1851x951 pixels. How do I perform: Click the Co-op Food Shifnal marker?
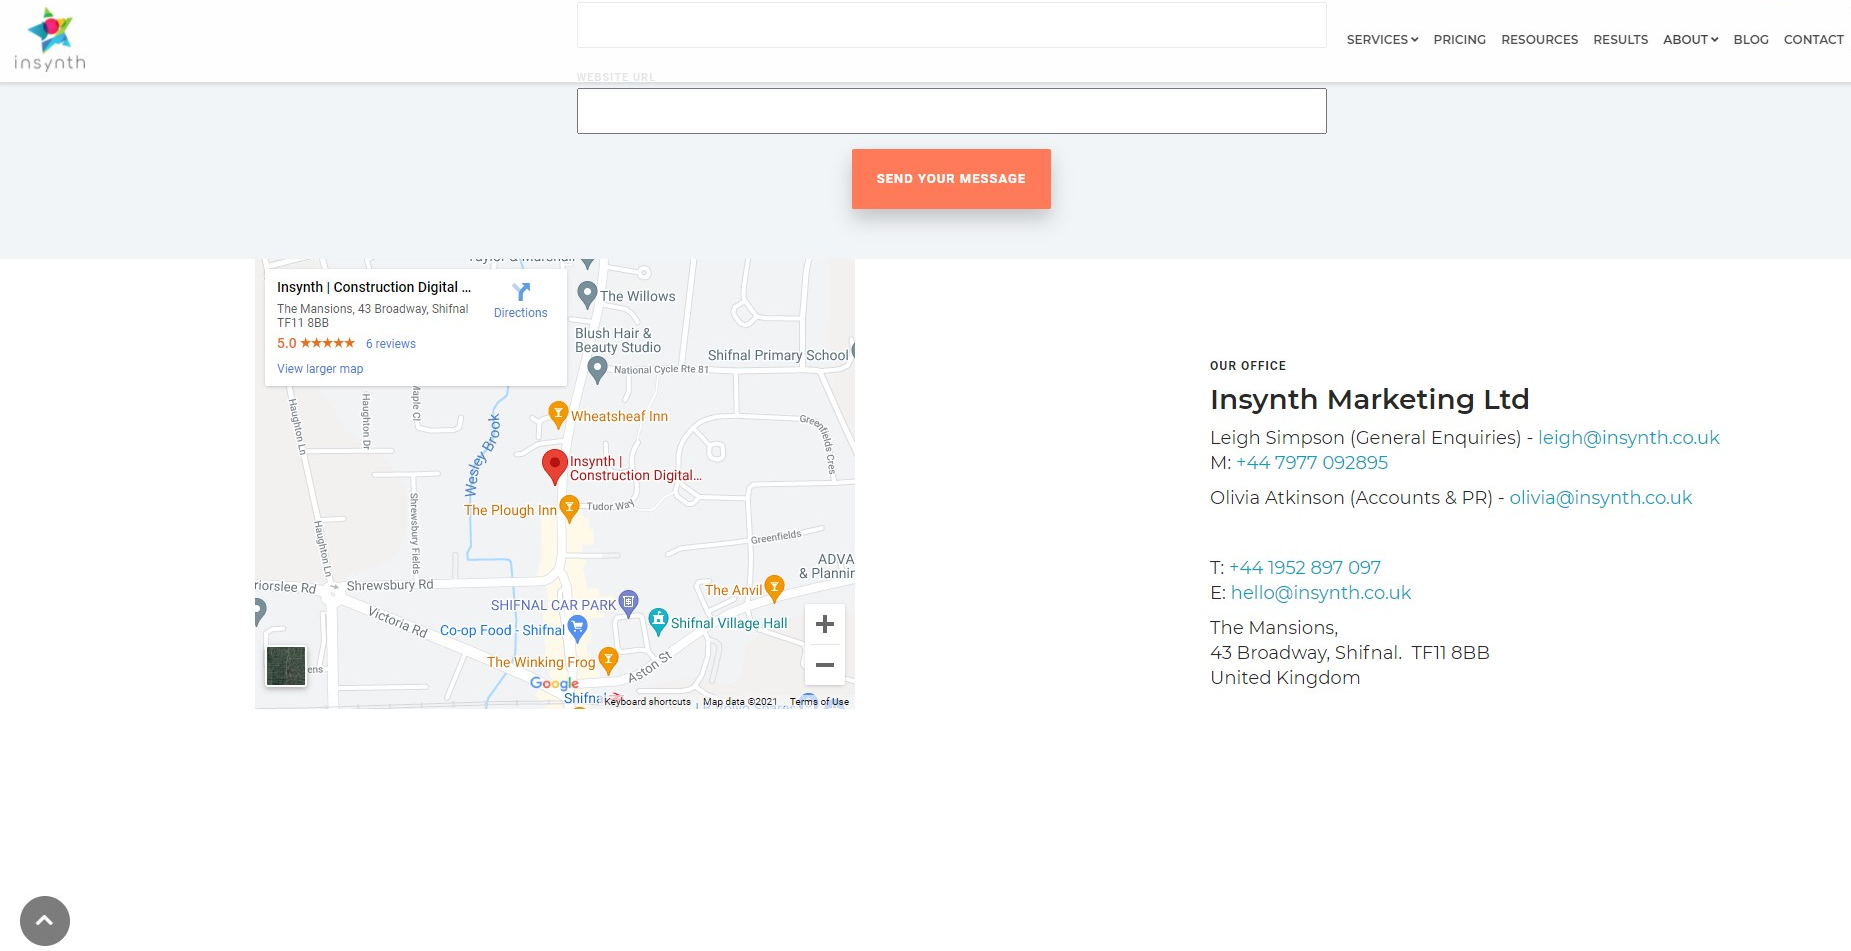[x=577, y=628]
